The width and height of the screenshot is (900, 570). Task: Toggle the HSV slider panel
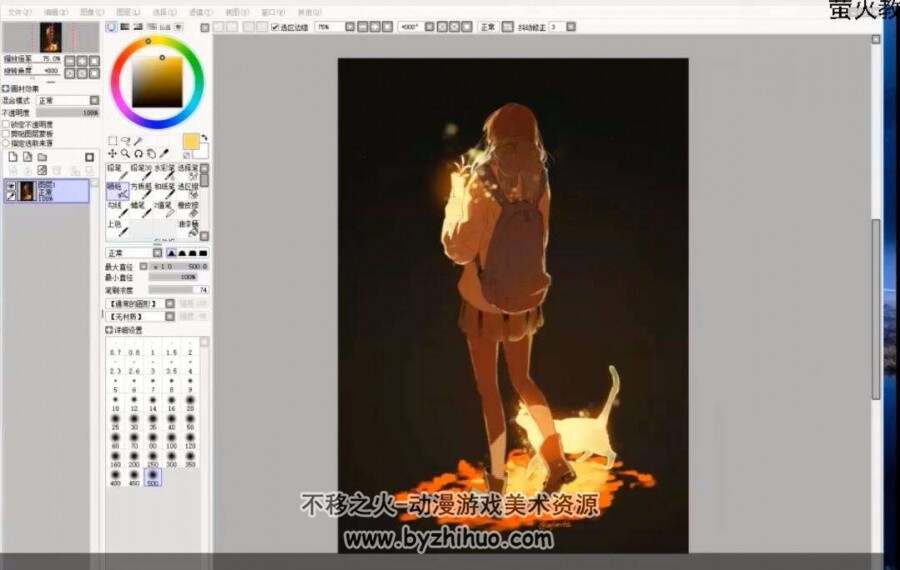pyautogui.click(x=138, y=27)
